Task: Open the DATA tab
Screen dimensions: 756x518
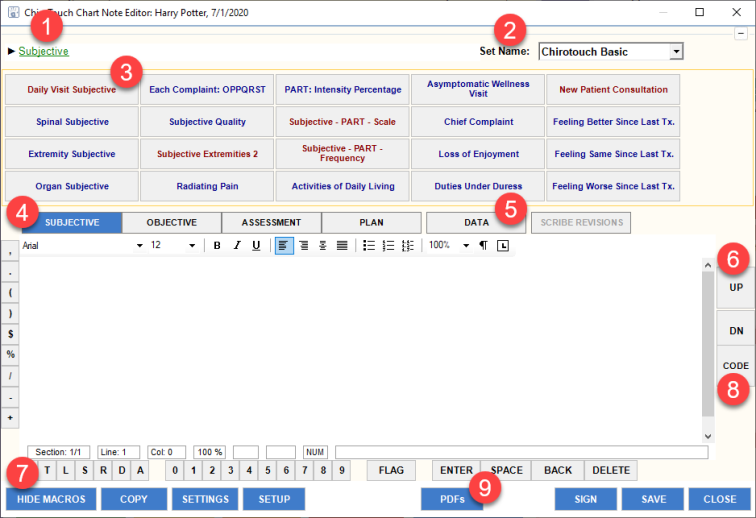Action: point(476,223)
